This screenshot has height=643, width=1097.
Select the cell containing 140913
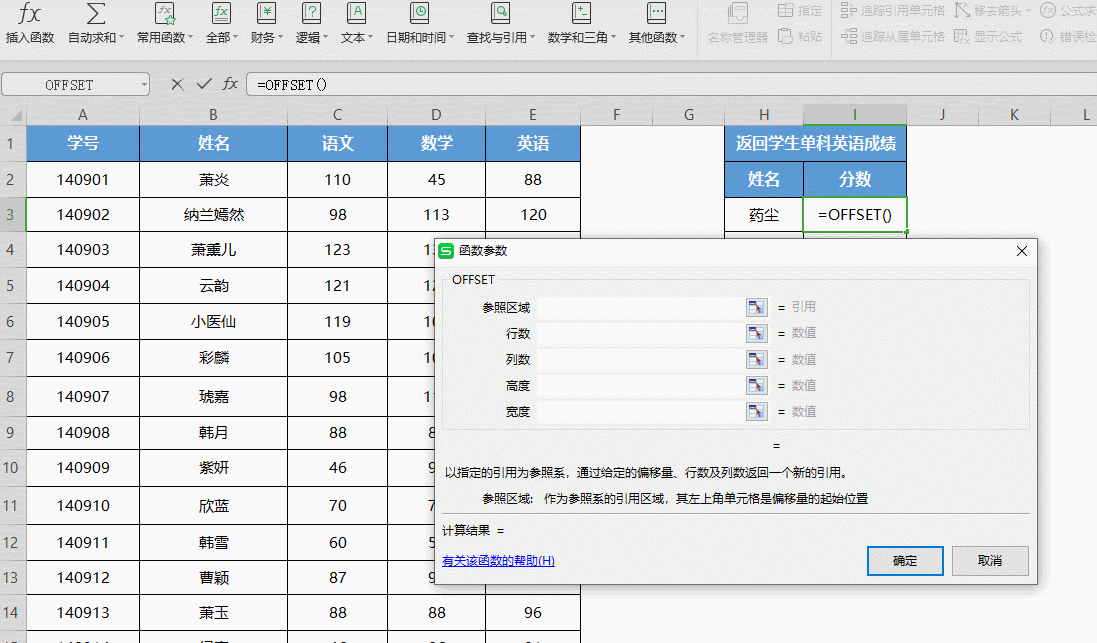point(83,613)
